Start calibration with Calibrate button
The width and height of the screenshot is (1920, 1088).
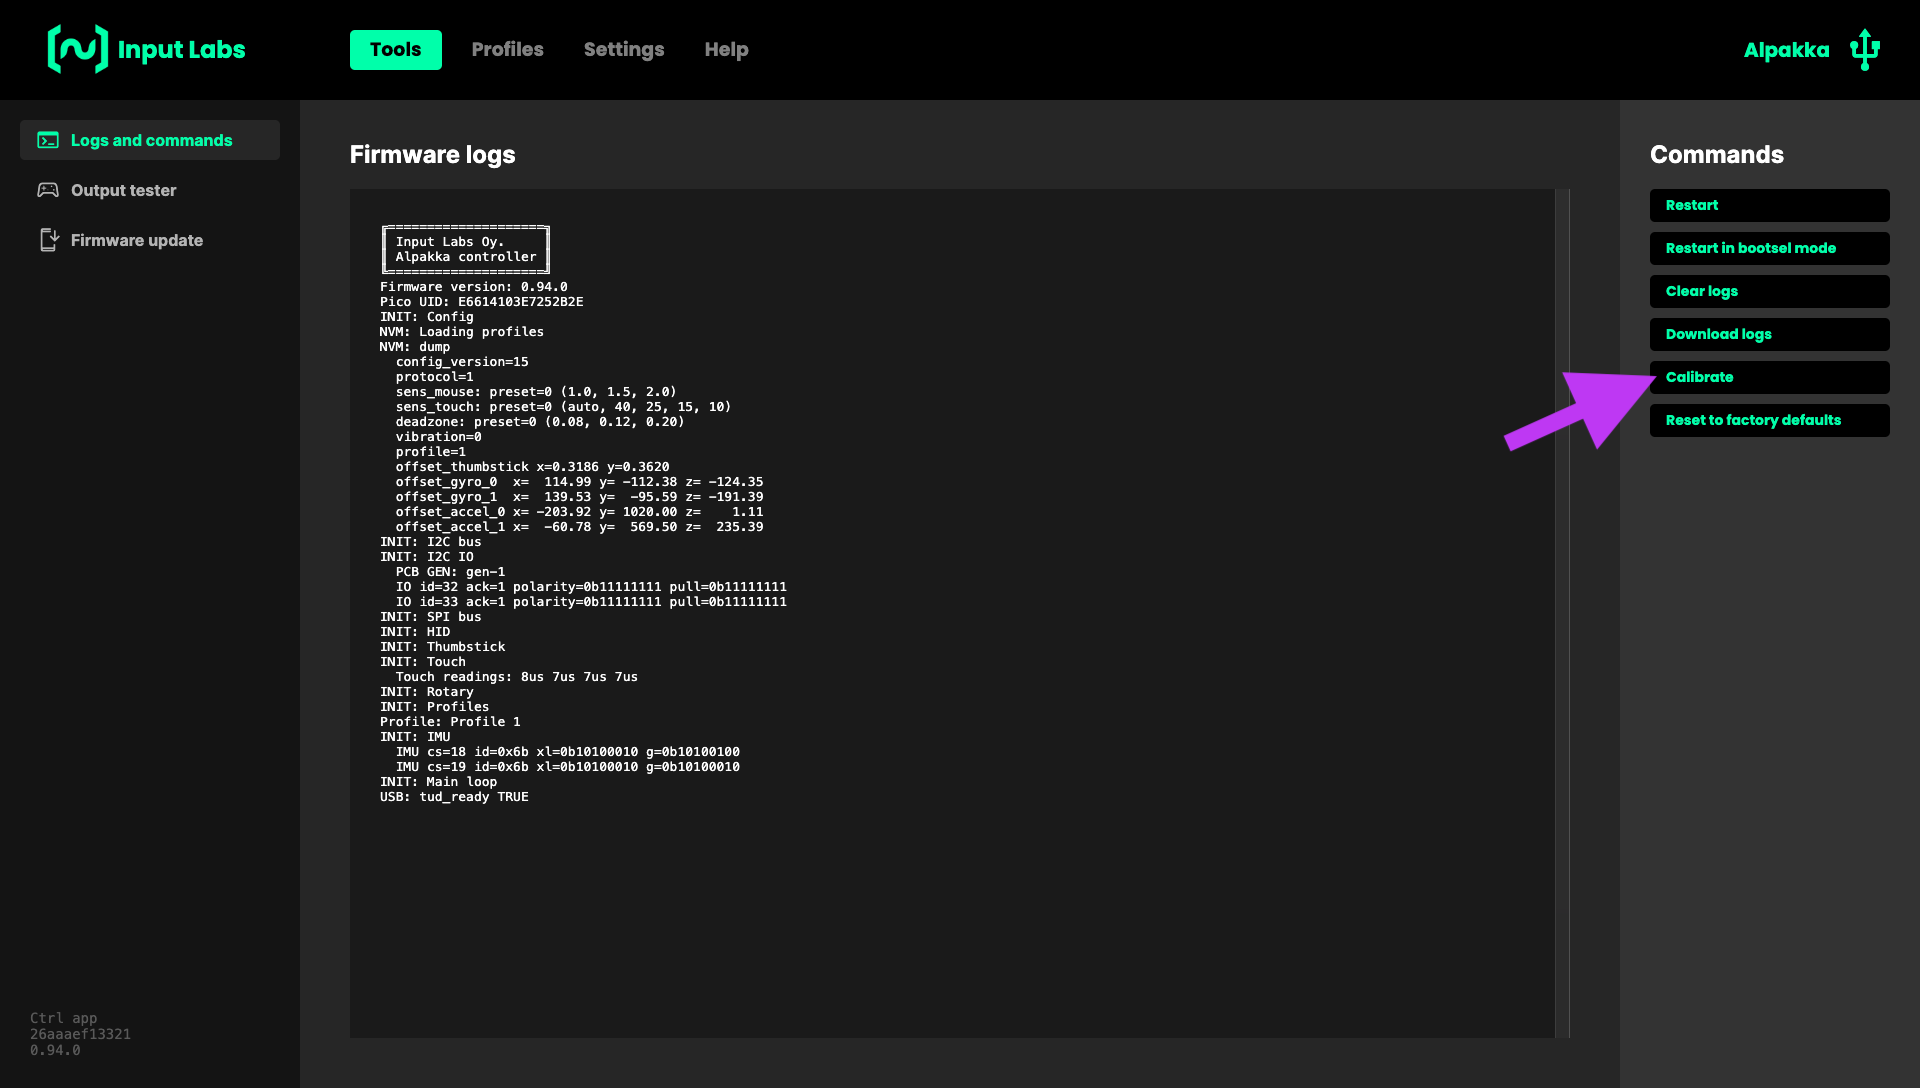point(1768,377)
